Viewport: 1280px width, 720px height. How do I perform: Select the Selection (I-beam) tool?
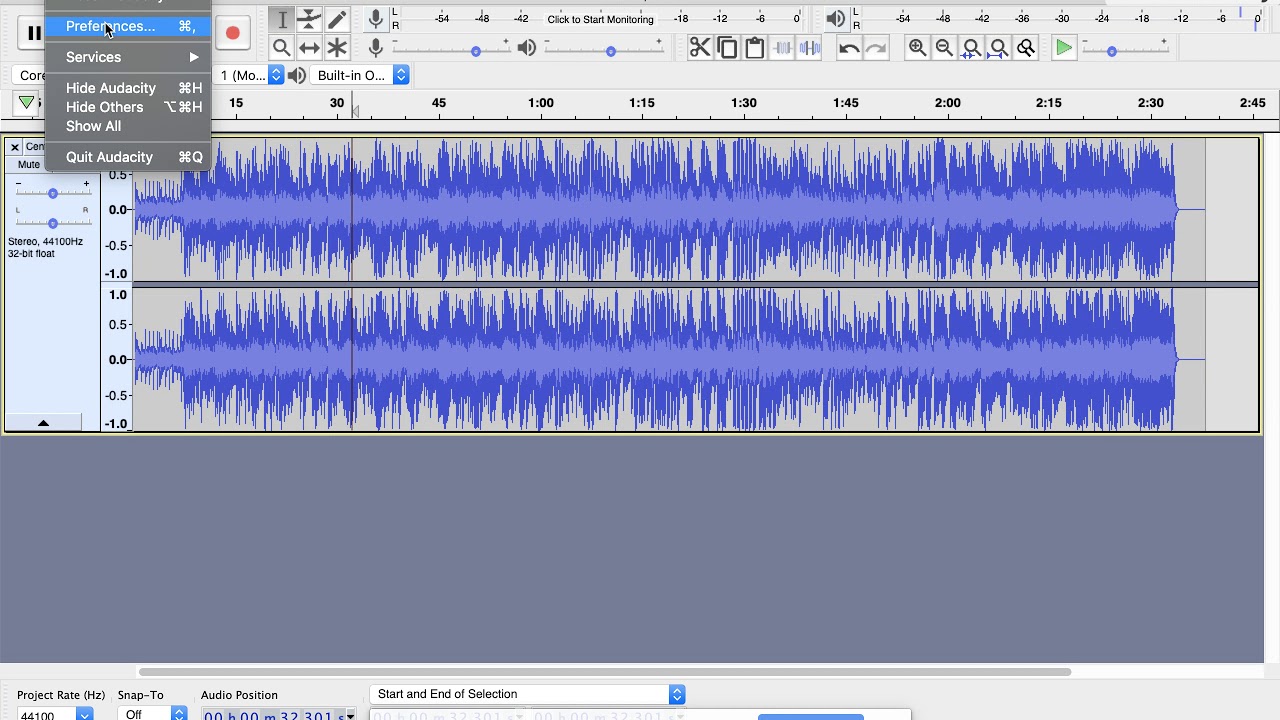click(282, 19)
